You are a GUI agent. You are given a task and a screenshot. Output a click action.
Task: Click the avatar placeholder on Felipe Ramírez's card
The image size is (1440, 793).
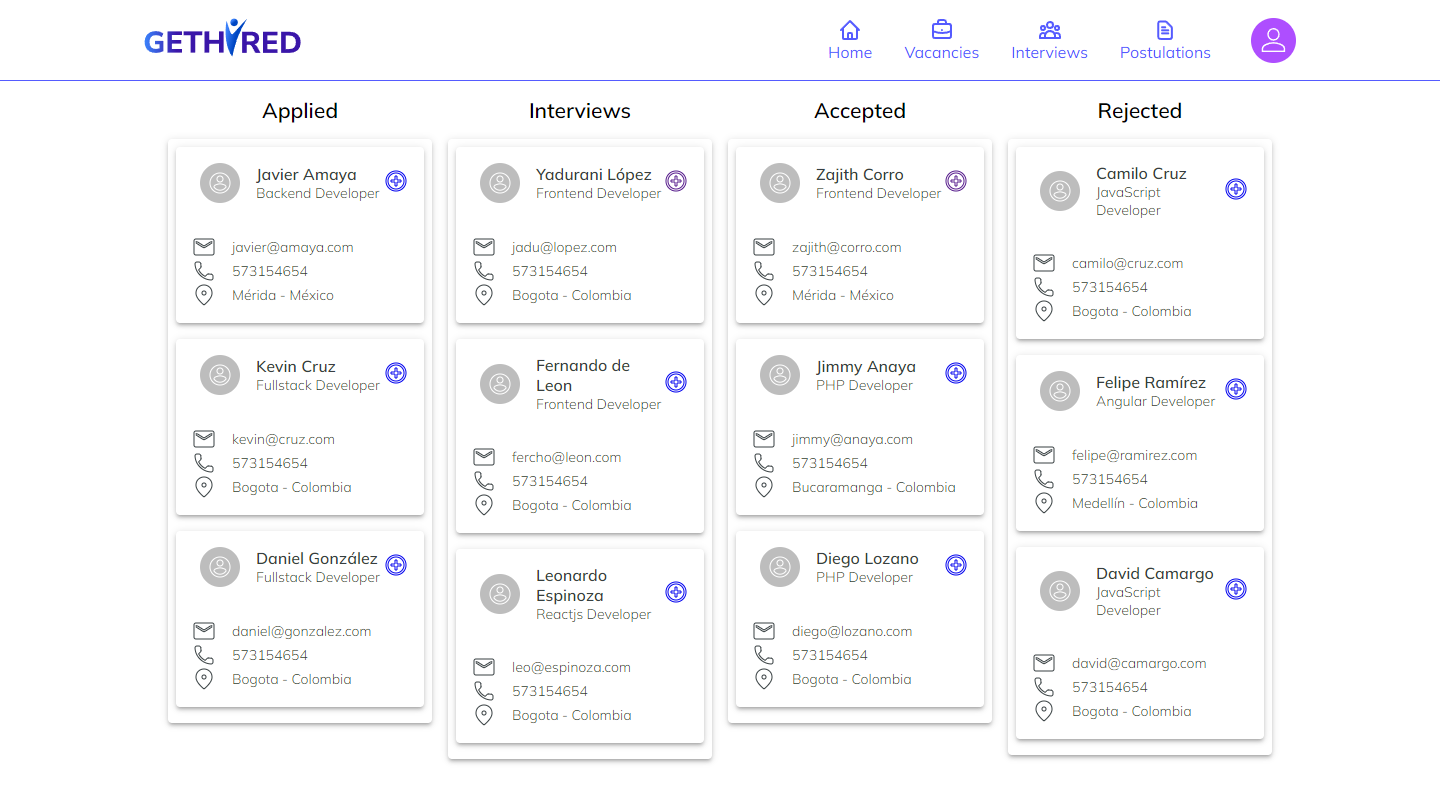coord(1060,391)
